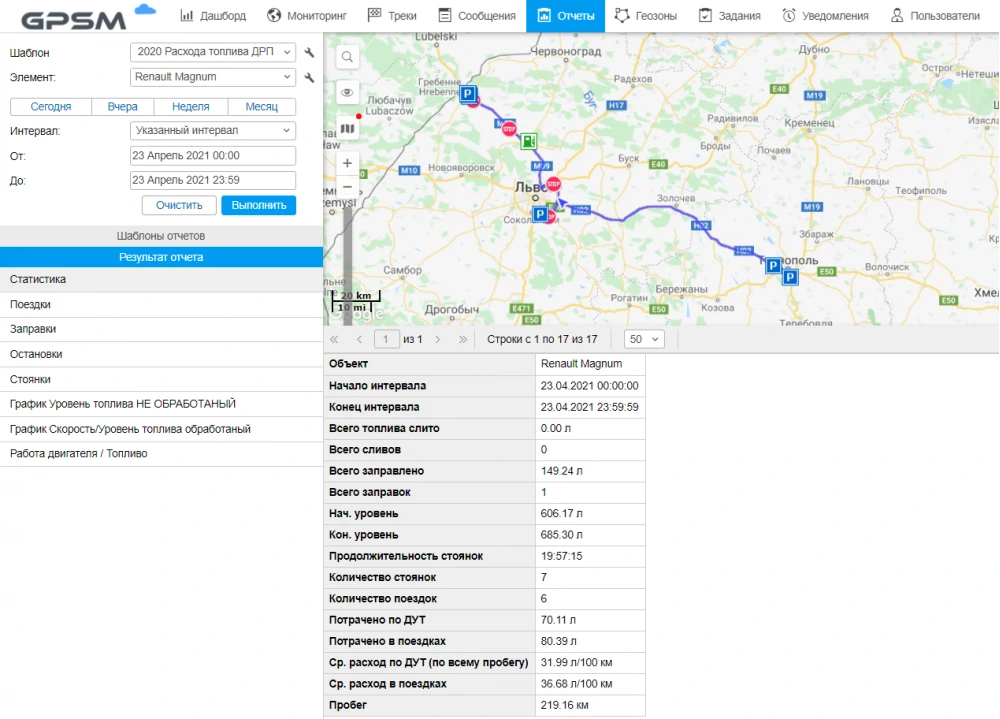The width and height of the screenshot is (1000, 719).
Task: Select the Сегодня period option
Action: [x=50, y=107]
